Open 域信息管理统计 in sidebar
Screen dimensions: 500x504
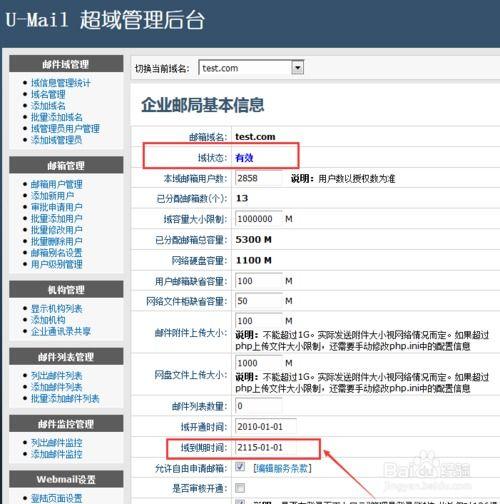point(61,83)
